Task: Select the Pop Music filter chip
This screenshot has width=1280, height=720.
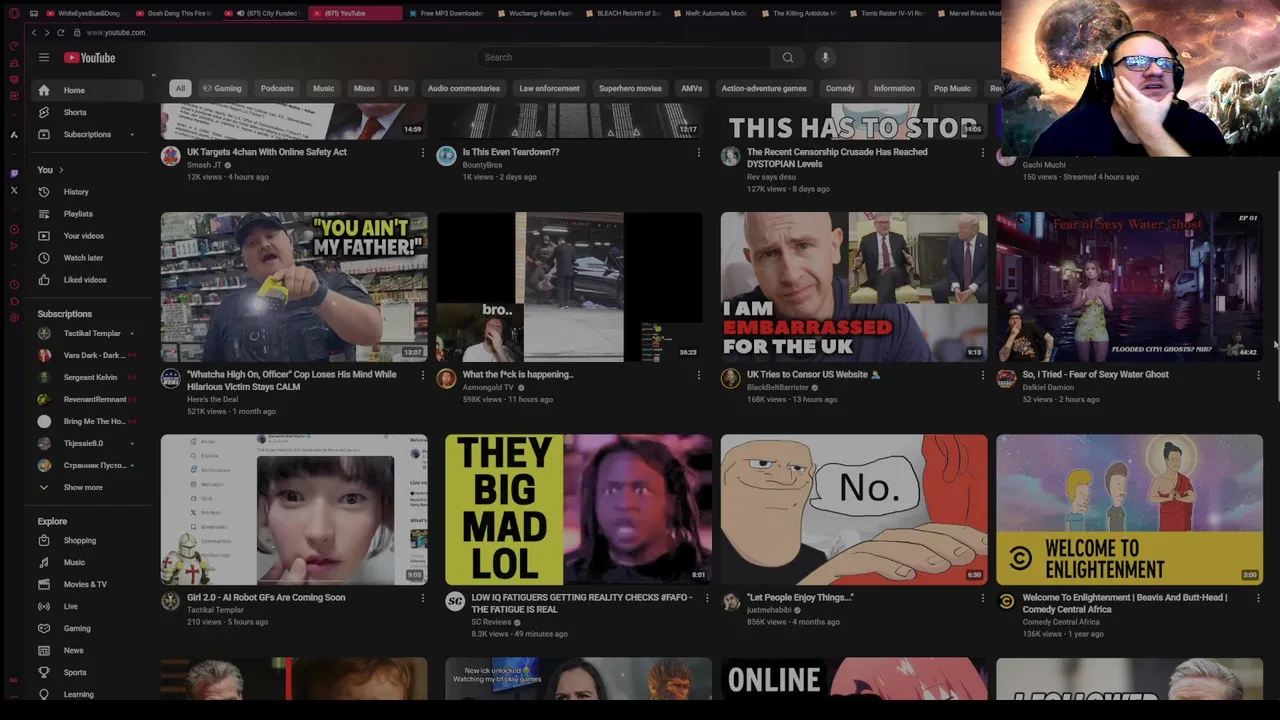Action: 952,88
